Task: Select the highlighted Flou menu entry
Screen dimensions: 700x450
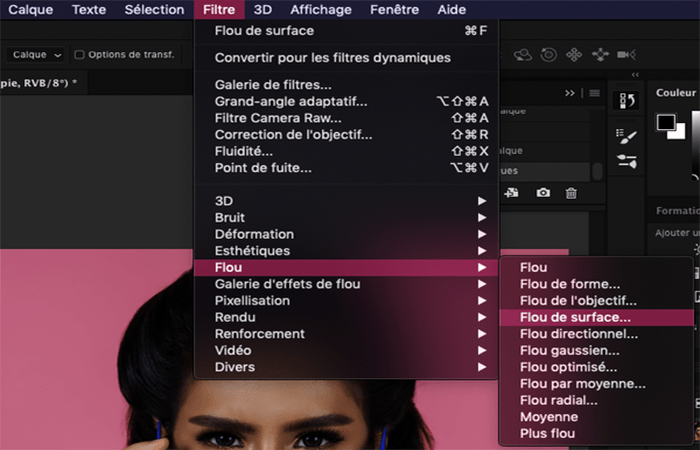Action: coord(346,267)
